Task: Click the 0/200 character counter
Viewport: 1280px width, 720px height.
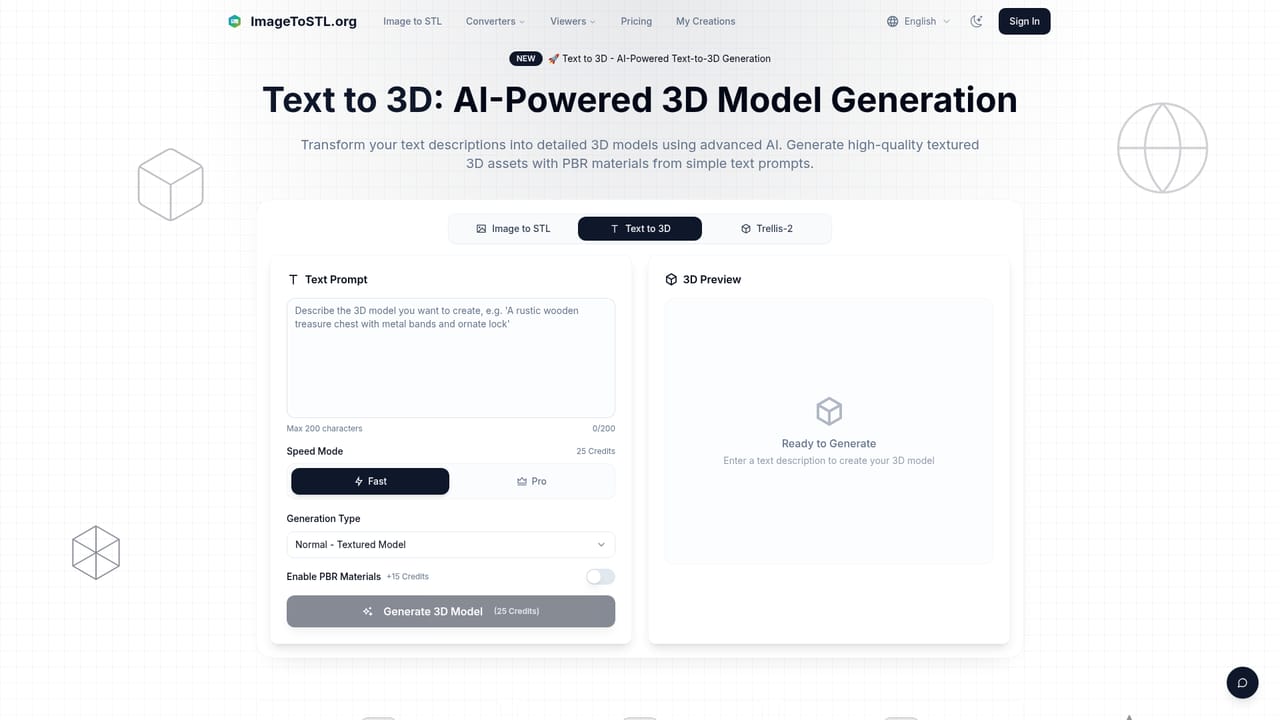Action: (604, 428)
